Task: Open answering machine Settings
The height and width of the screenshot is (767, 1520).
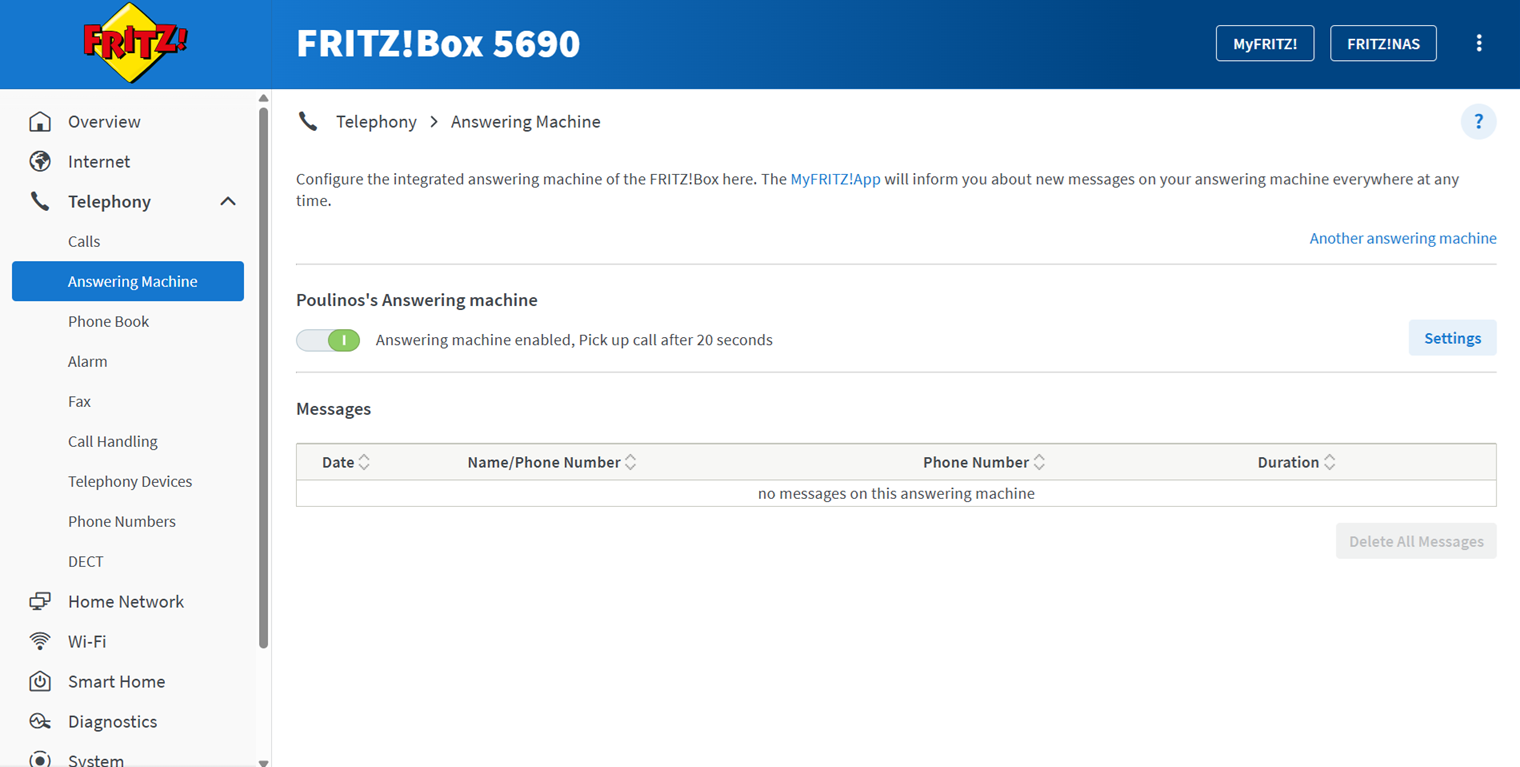Action: [x=1452, y=338]
